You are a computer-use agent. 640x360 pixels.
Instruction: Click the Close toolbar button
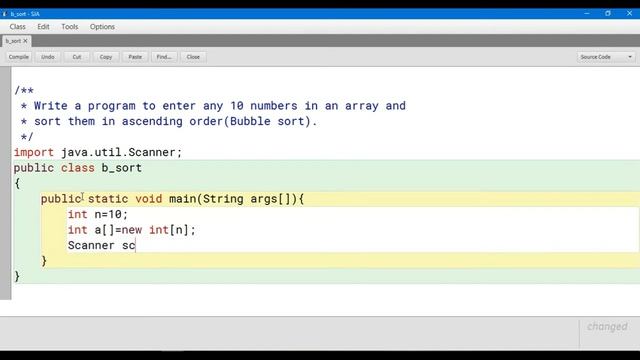coord(193,57)
